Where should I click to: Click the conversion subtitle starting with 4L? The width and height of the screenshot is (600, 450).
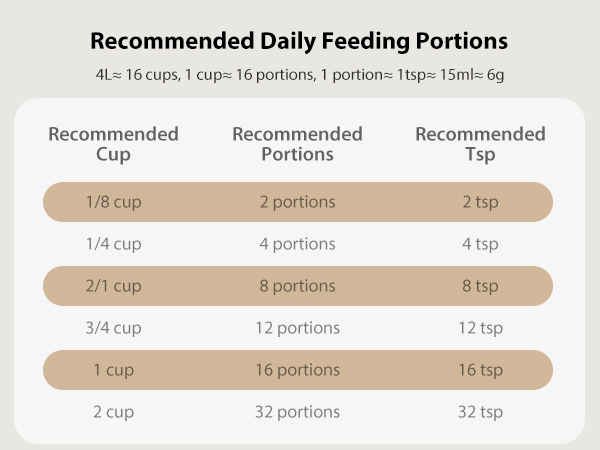(299, 73)
